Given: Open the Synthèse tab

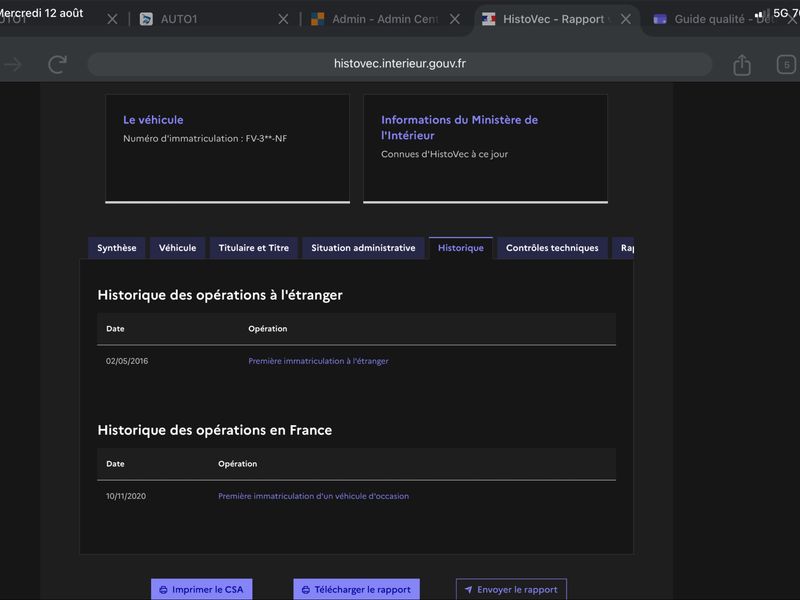Looking at the screenshot, I should click(x=117, y=248).
